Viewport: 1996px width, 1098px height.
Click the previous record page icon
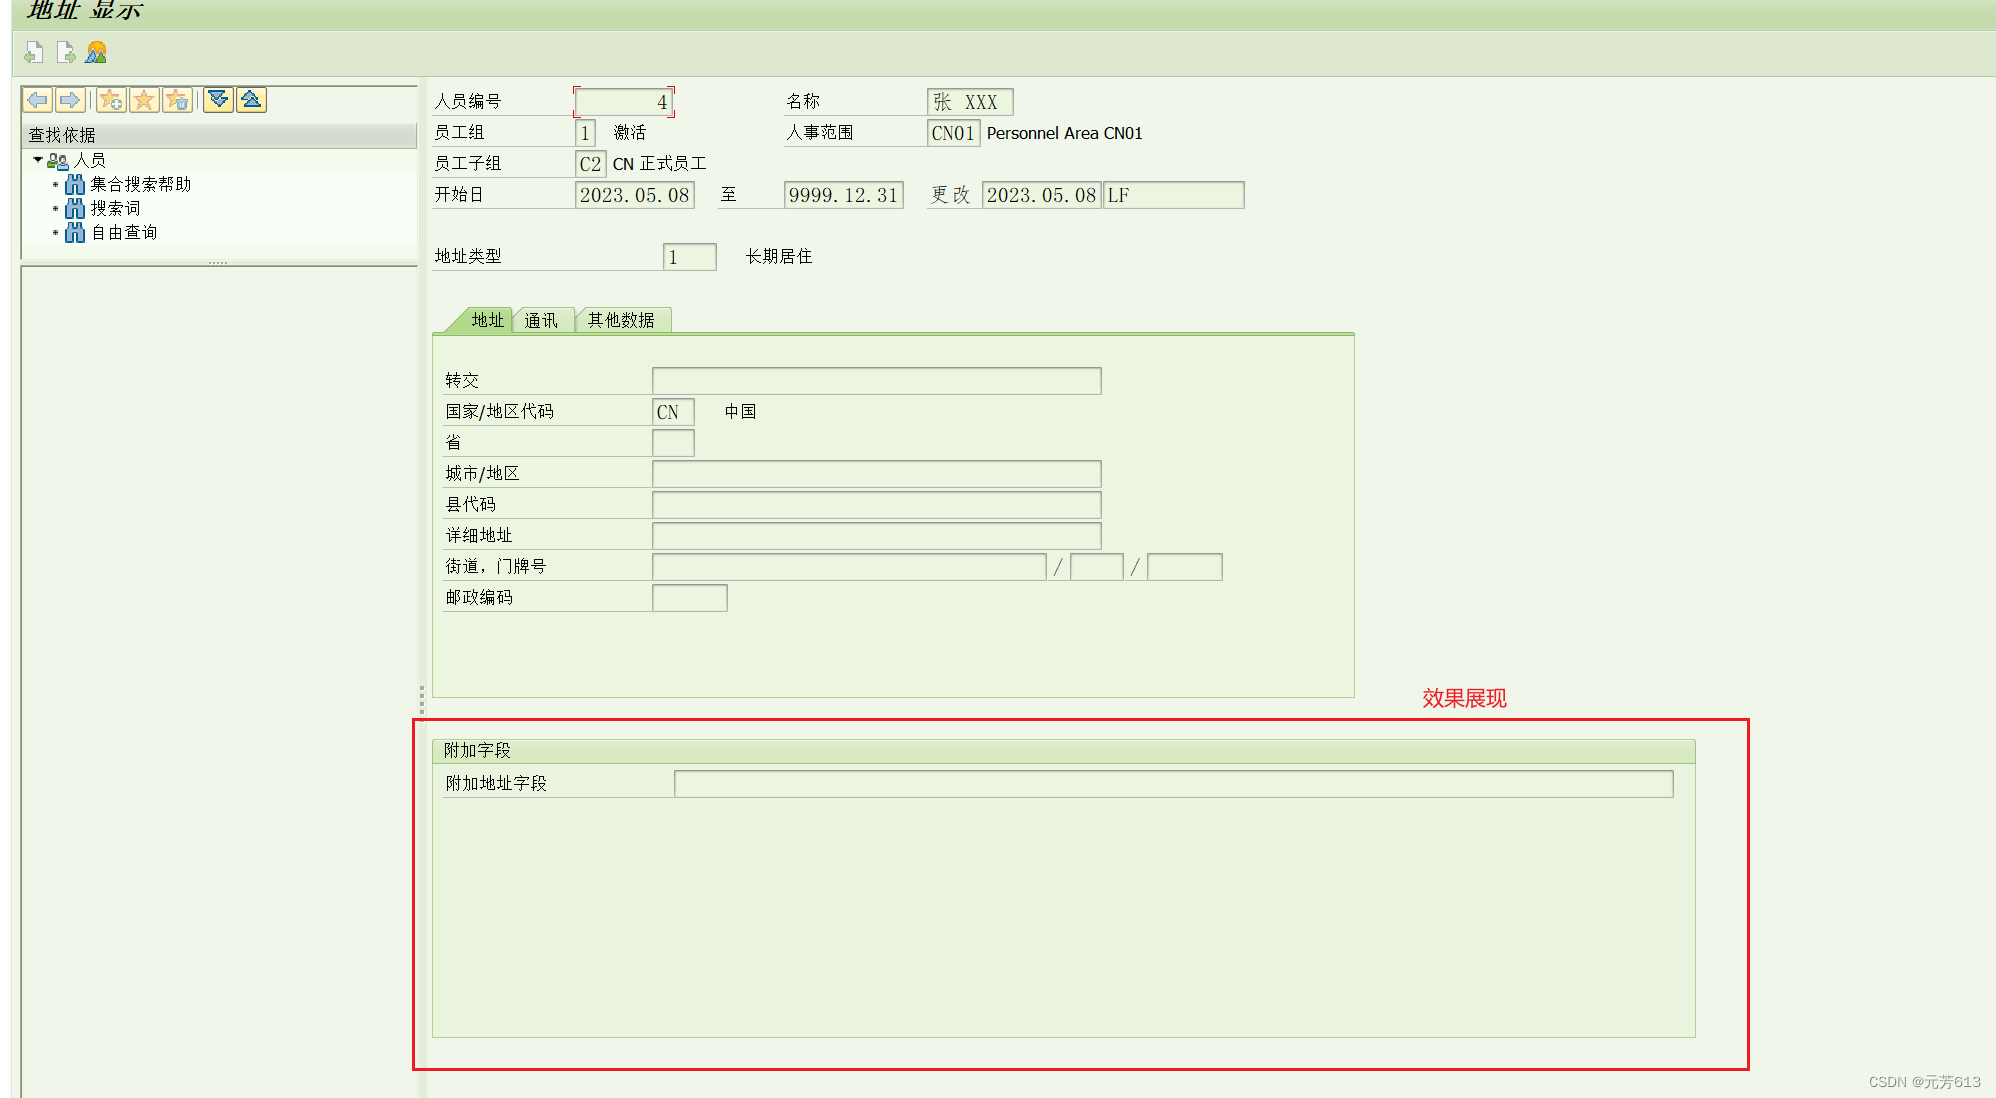pos(34,52)
